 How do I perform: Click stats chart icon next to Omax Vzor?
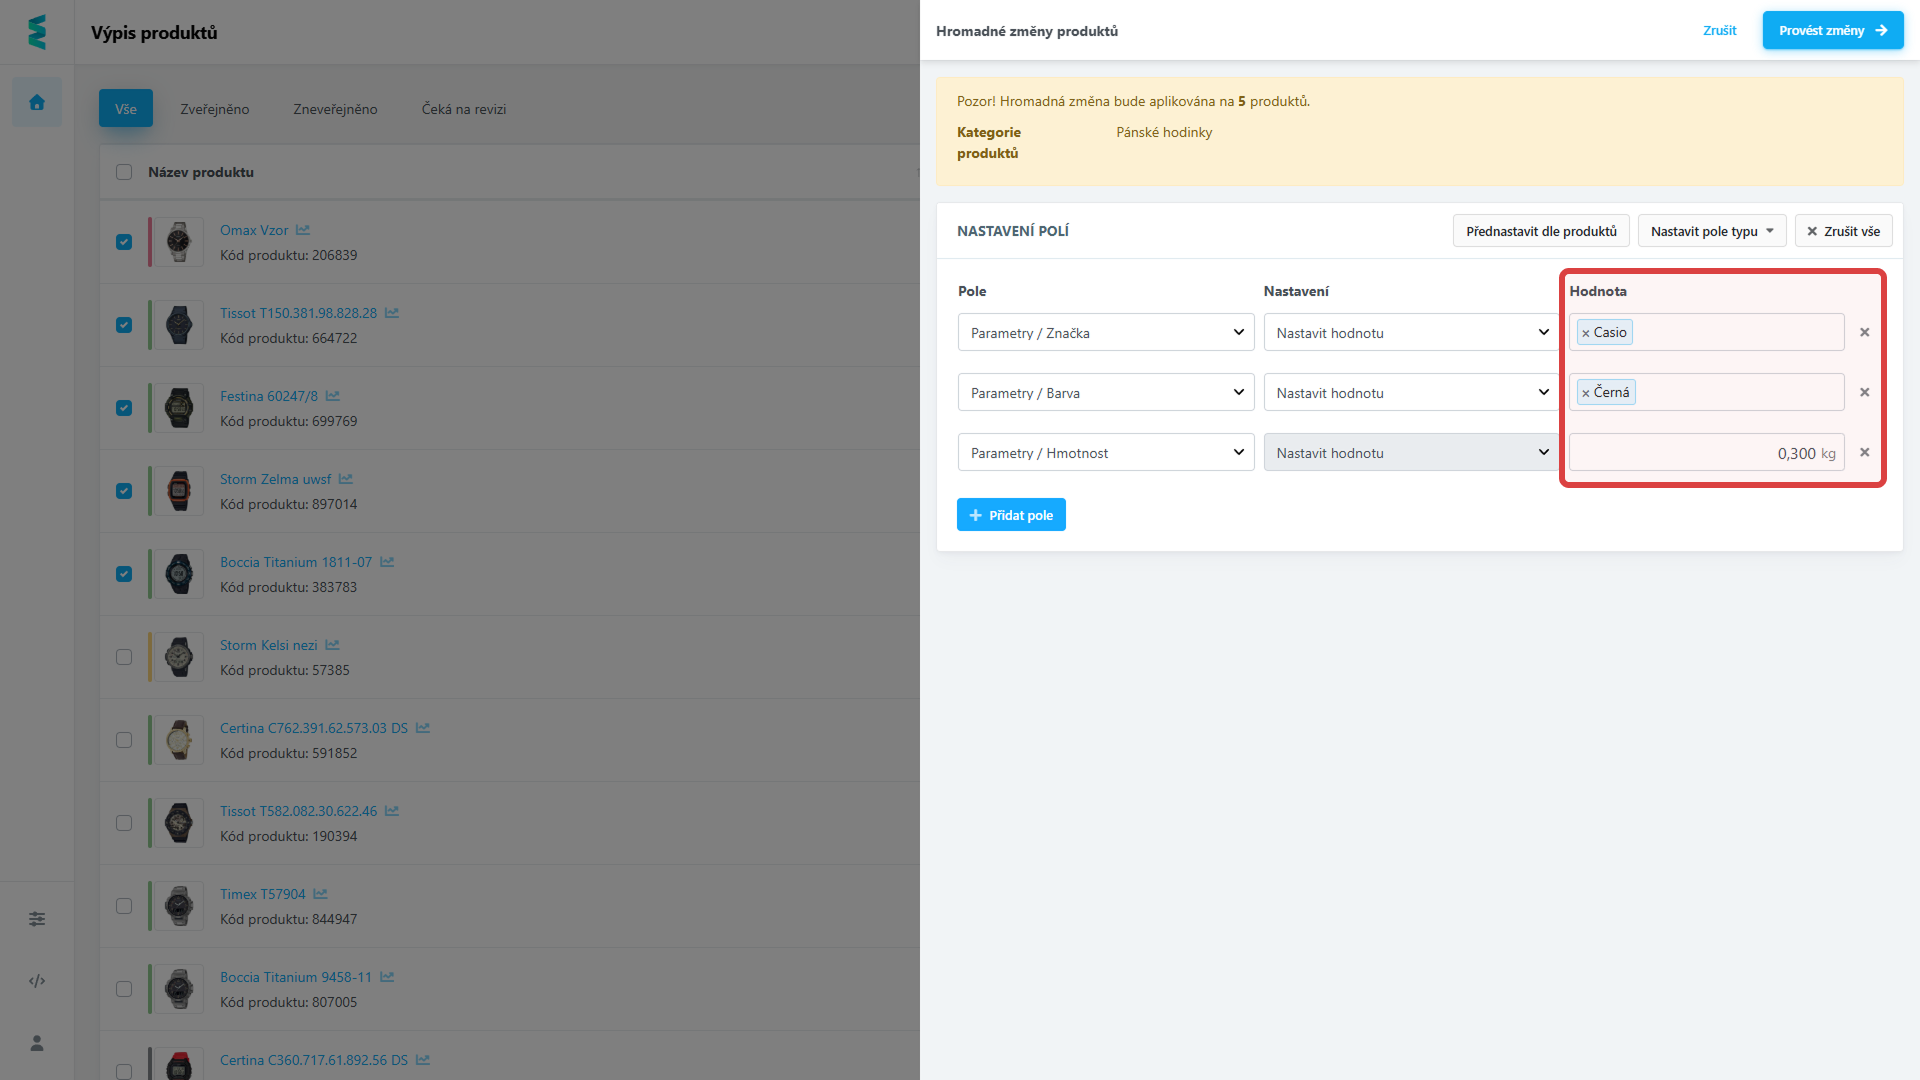pyautogui.click(x=303, y=230)
